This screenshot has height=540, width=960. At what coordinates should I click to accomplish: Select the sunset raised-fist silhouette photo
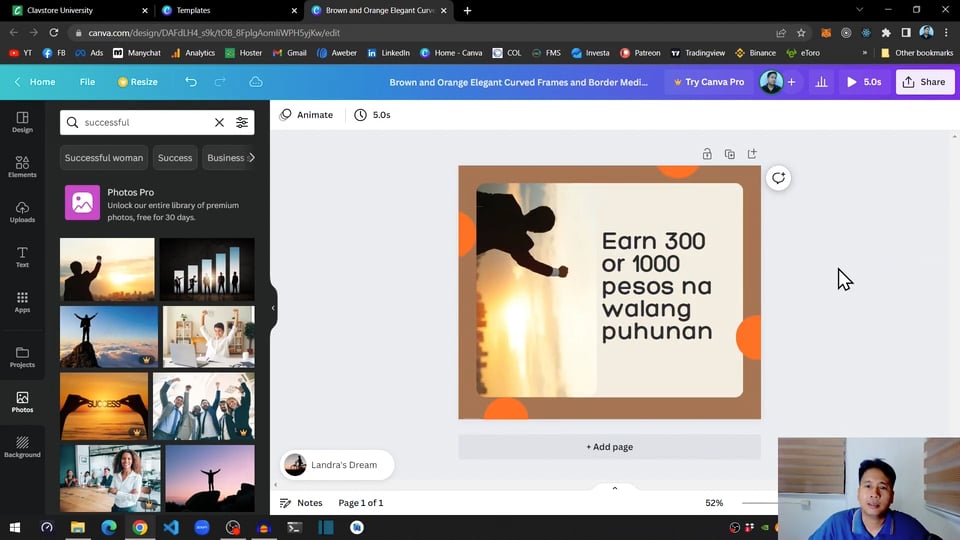point(107,269)
